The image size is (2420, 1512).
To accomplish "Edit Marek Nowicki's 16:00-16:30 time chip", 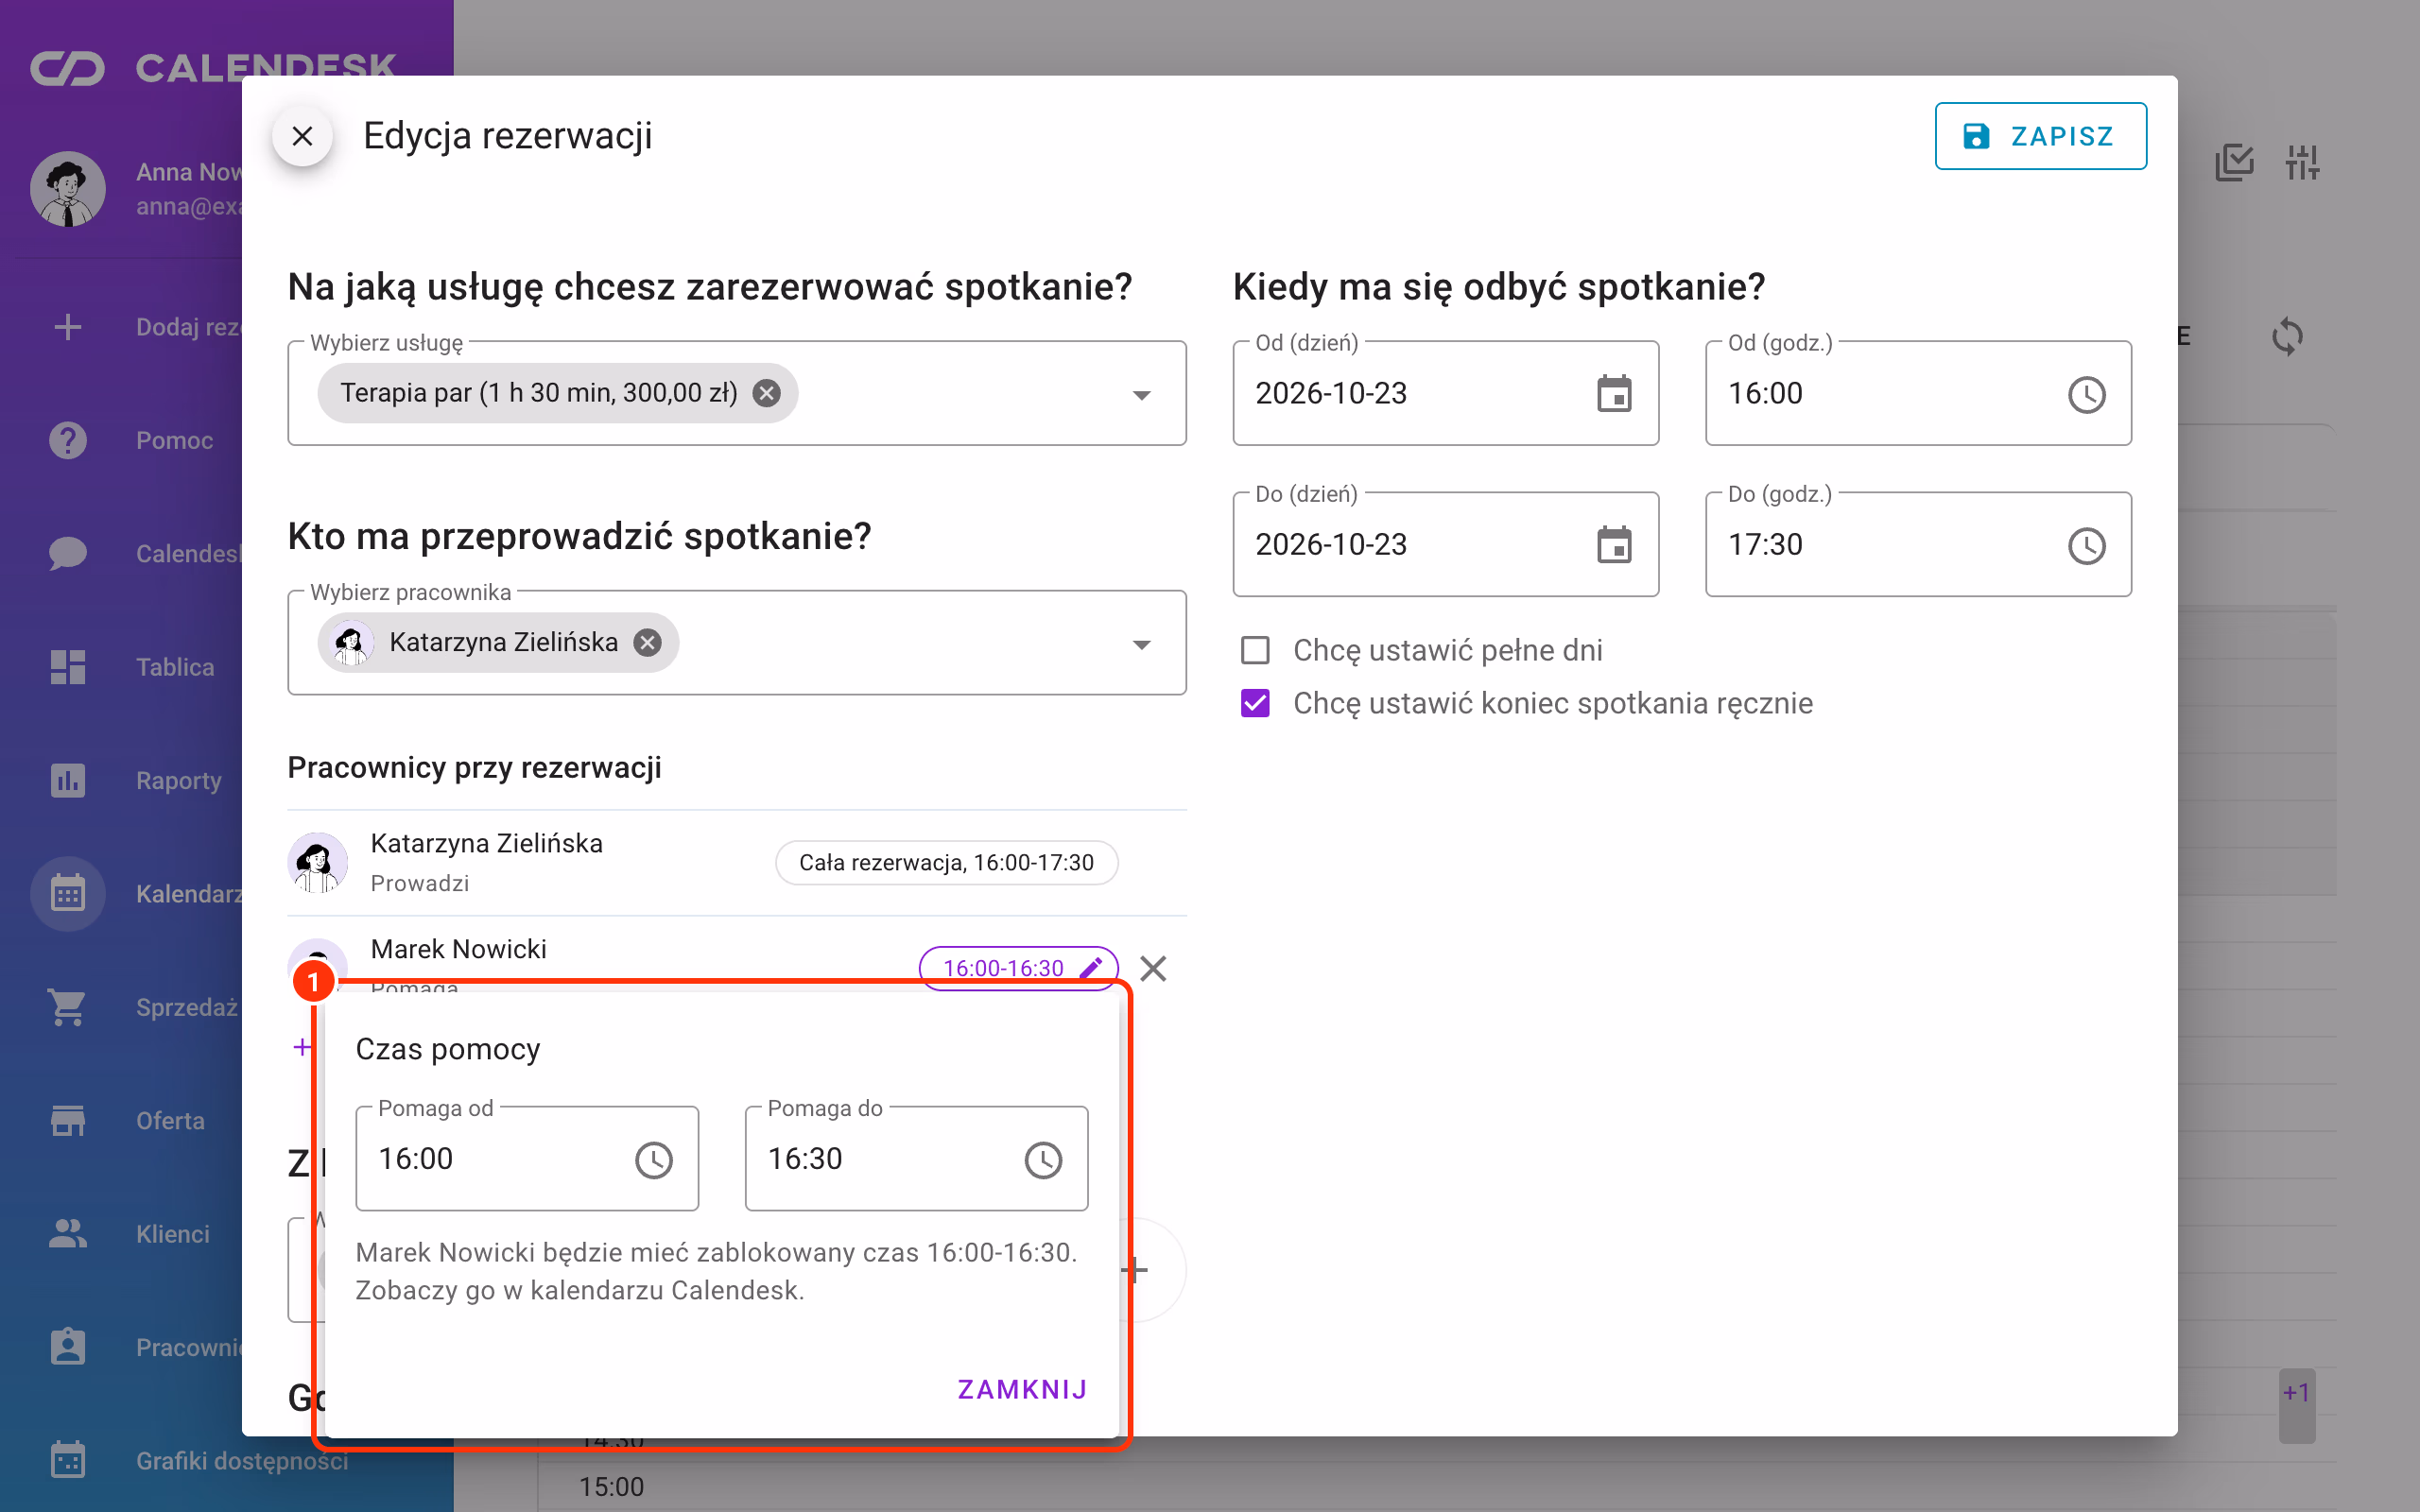I will pyautogui.click(x=1018, y=968).
